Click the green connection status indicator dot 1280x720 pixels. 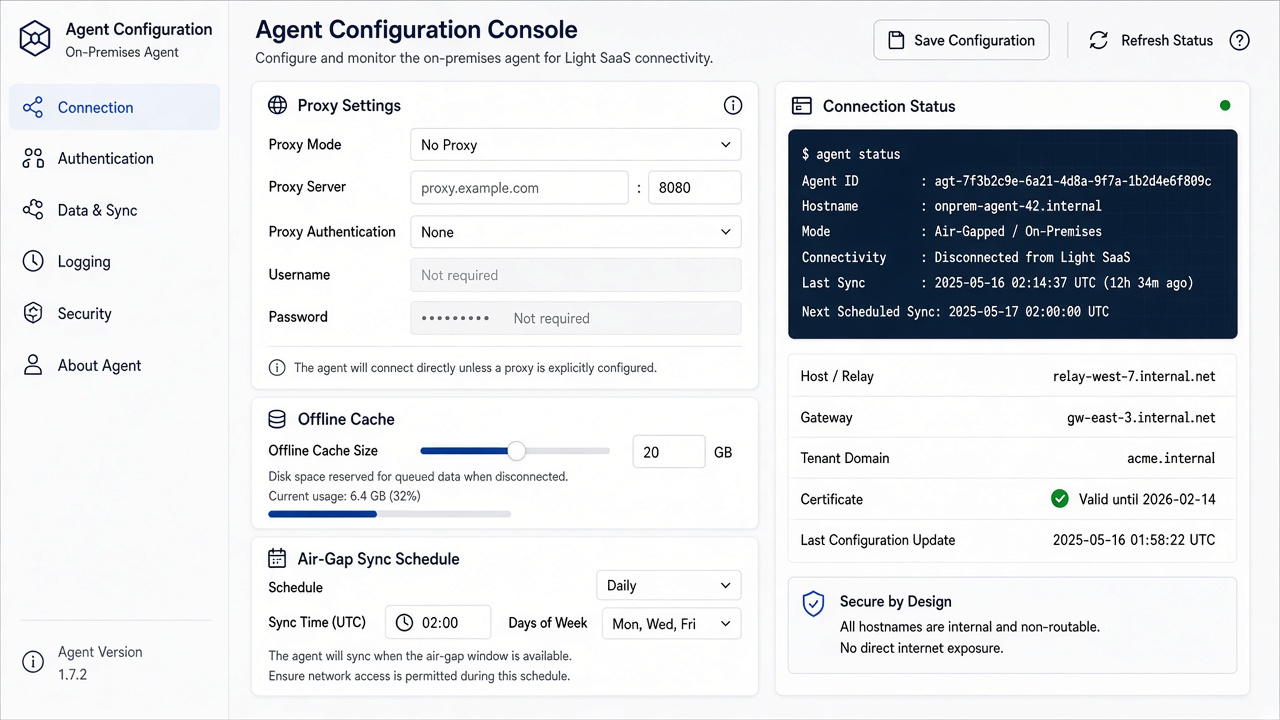pos(1225,105)
